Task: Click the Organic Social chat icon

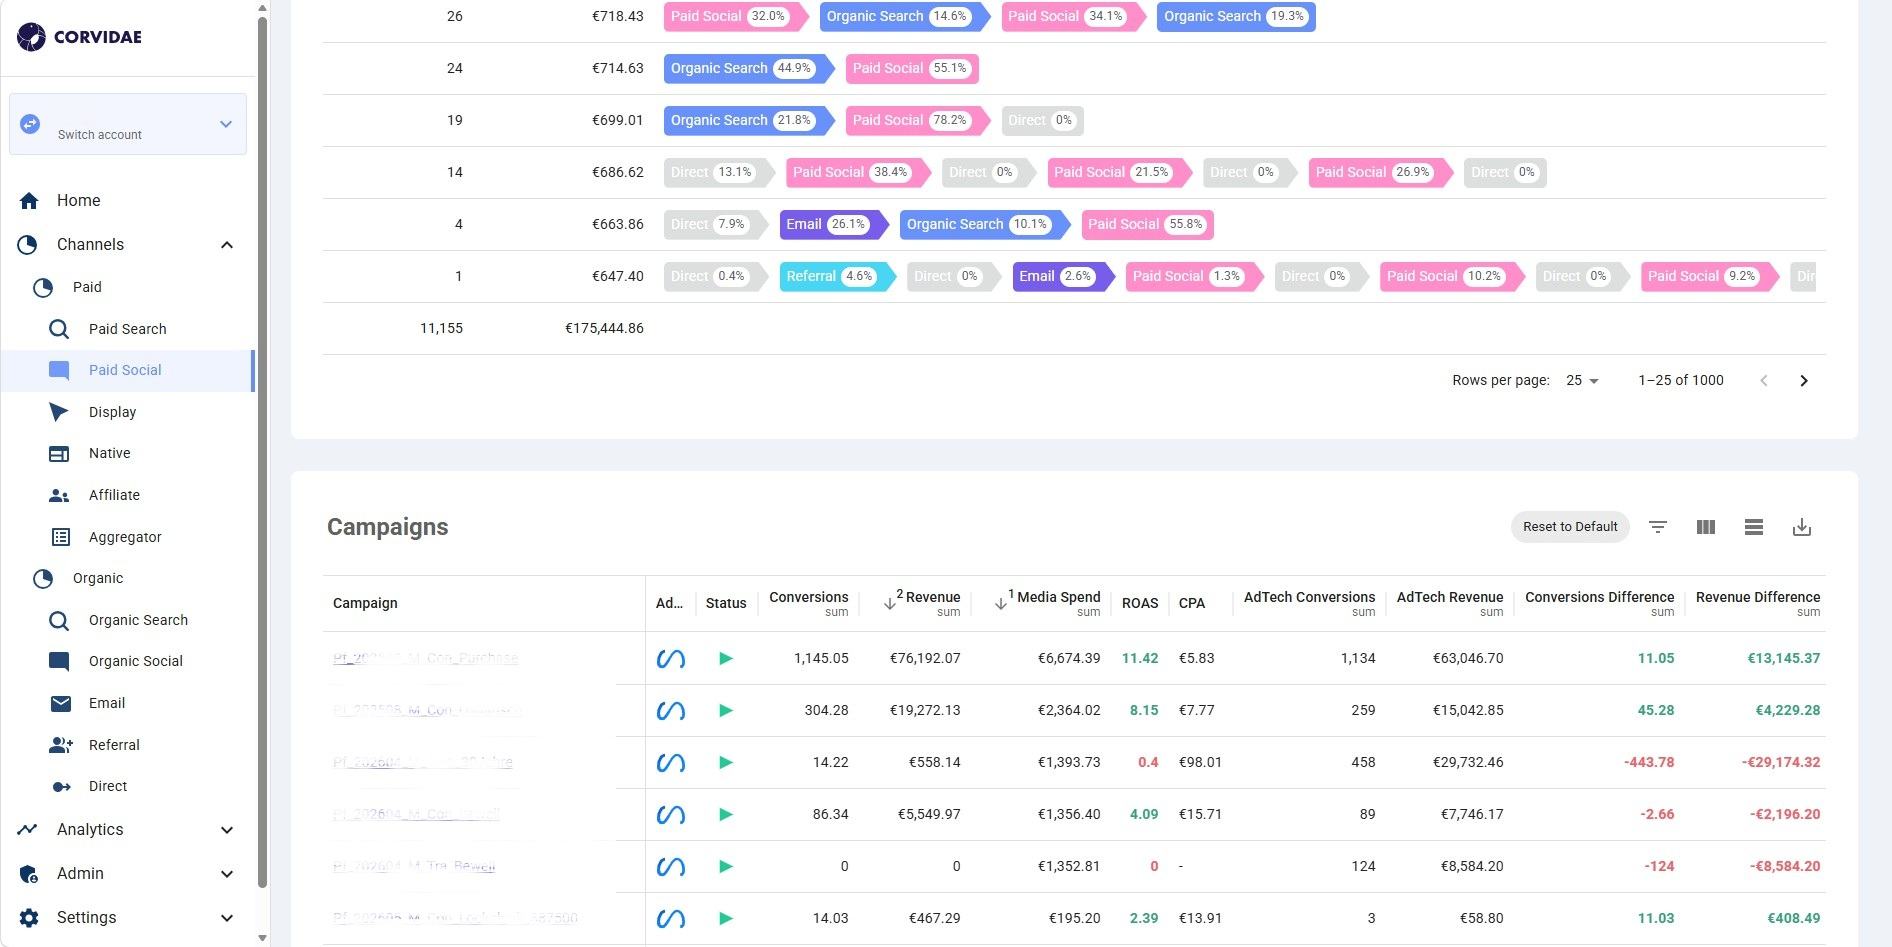Action: (59, 661)
